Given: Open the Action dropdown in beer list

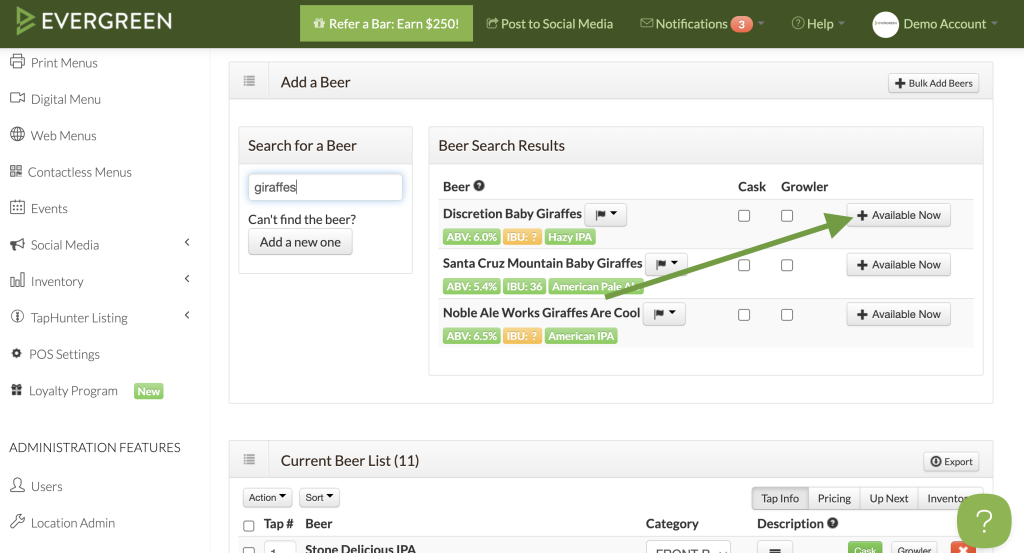Looking at the screenshot, I should tap(268, 497).
